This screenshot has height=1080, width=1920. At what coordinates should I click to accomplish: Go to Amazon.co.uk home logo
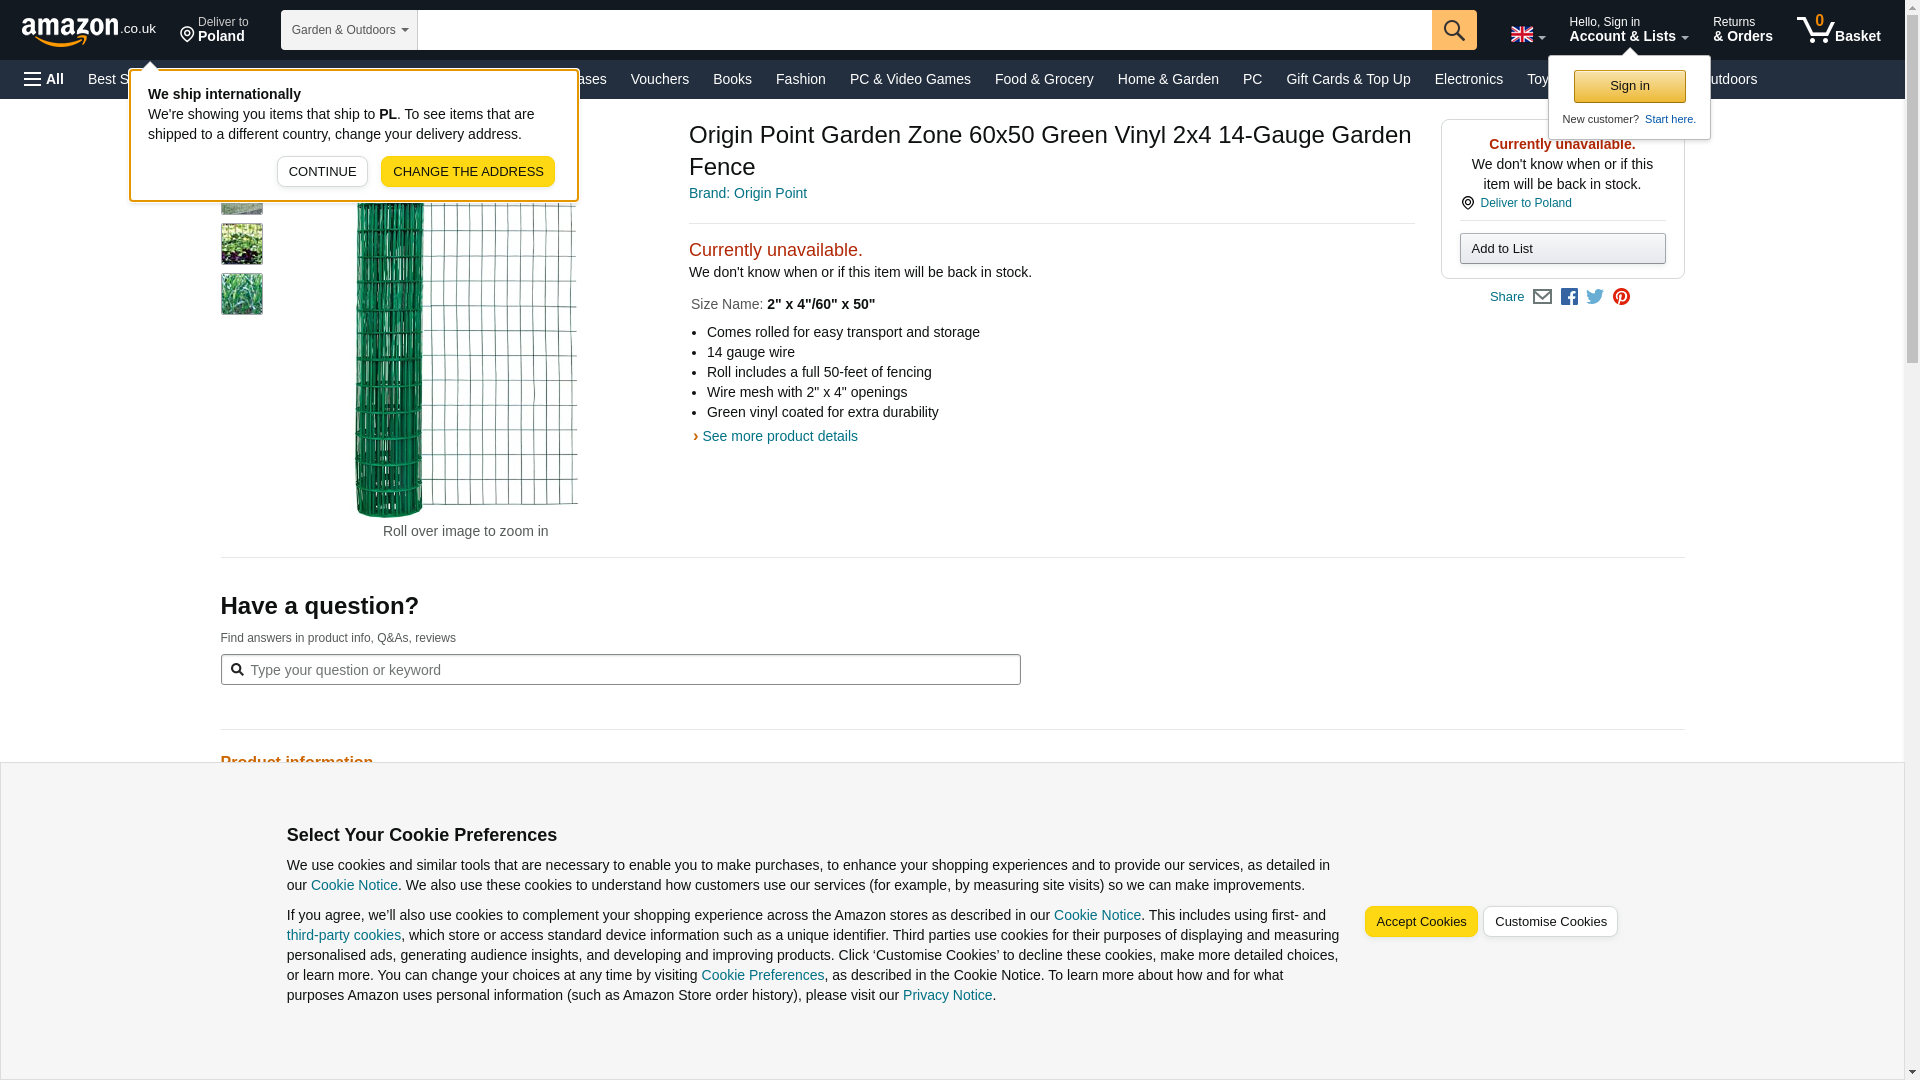click(x=88, y=31)
